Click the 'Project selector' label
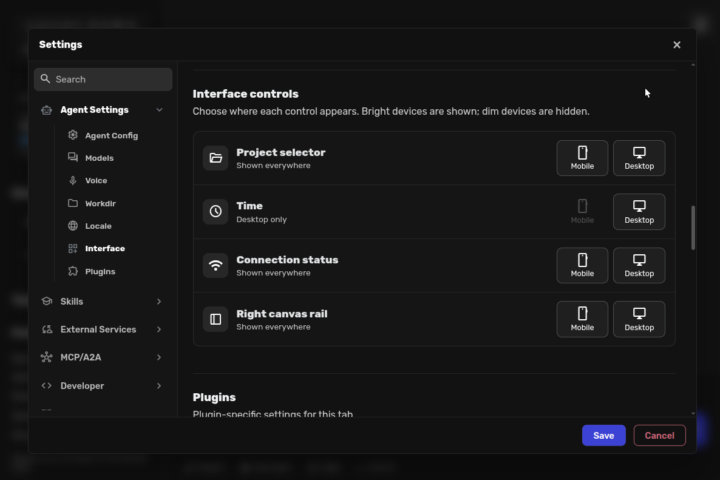Viewport: 720px width, 480px height. pos(281,152)
